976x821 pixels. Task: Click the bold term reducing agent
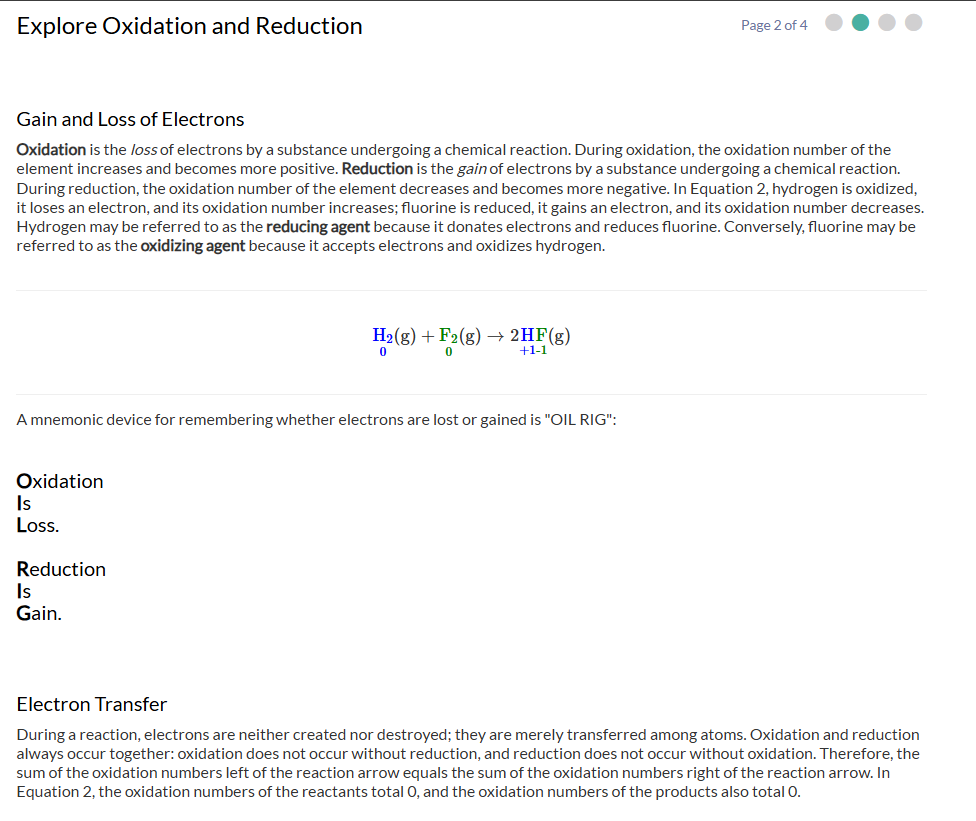318,227
